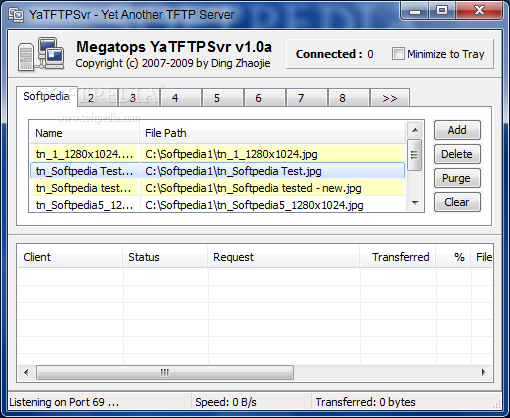Click the Delete button

pos(457,154)
